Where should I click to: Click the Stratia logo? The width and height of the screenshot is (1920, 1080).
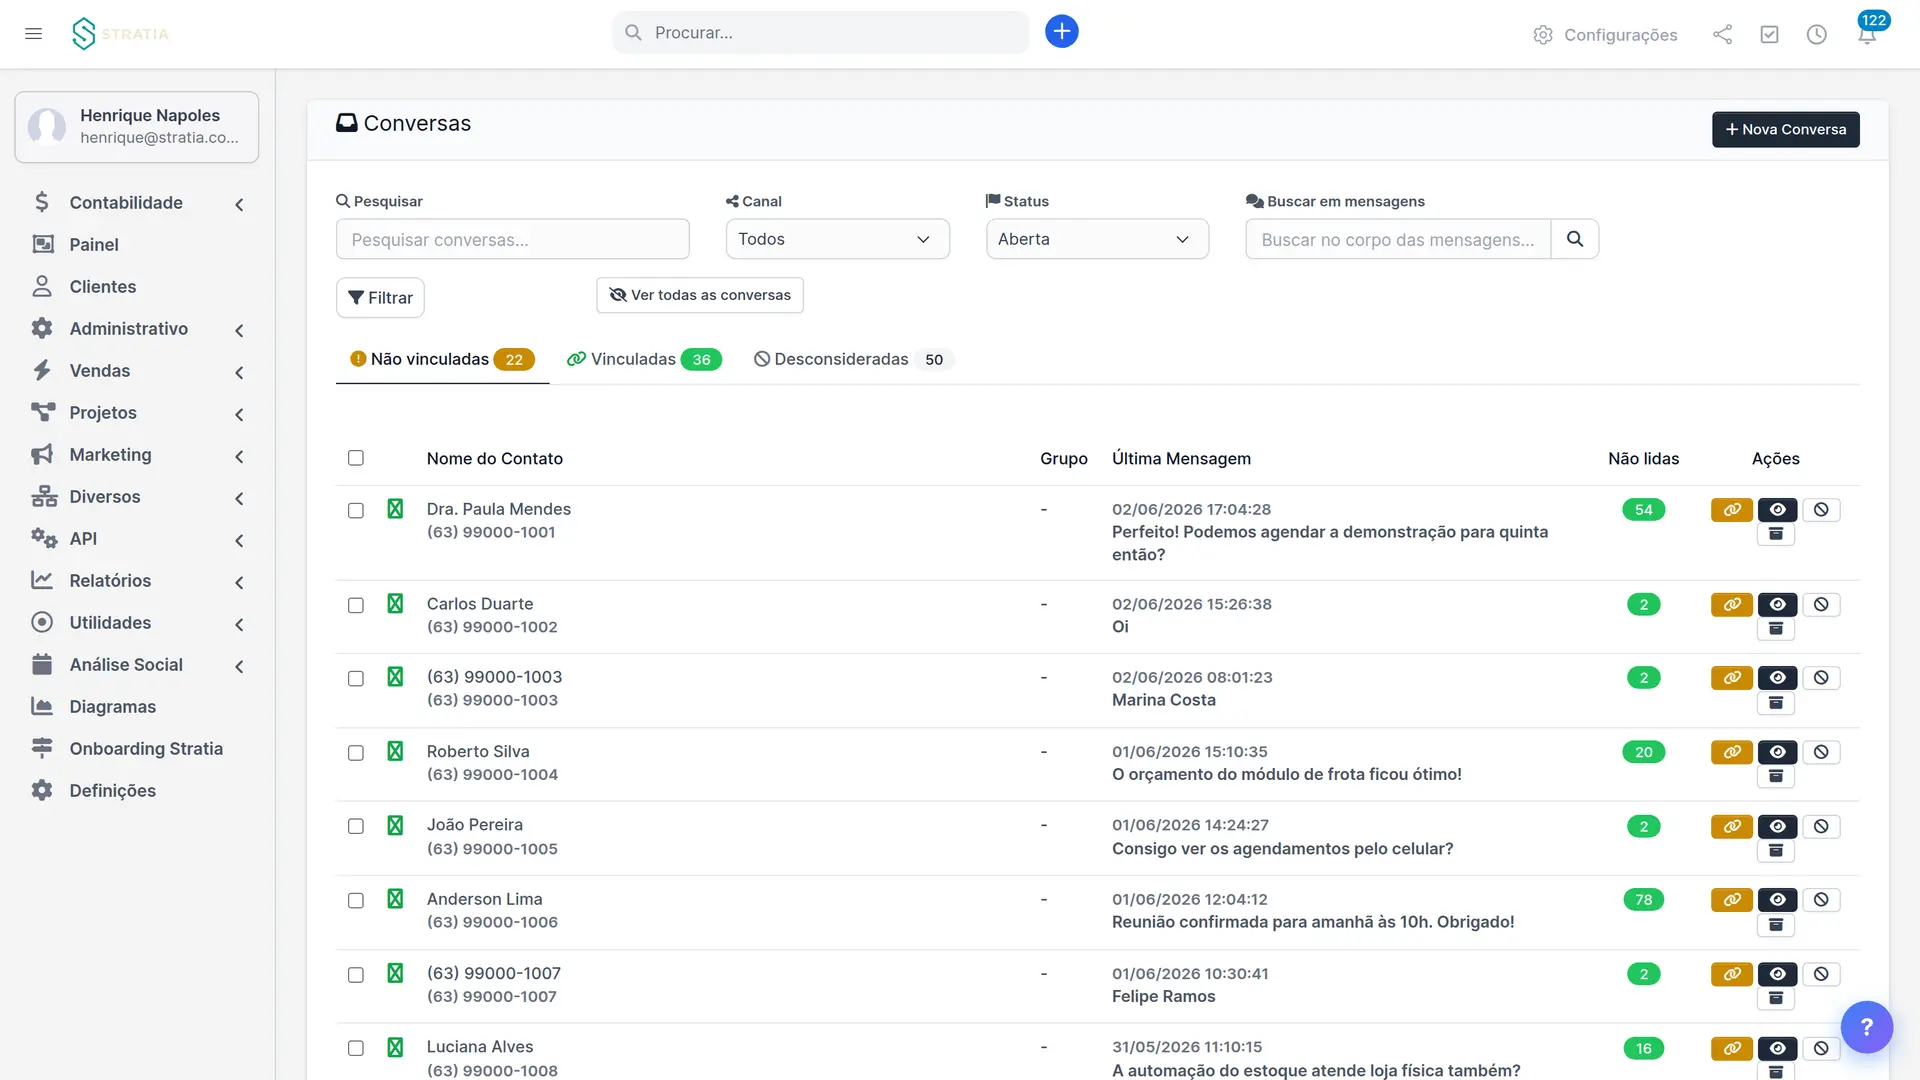click(120, 34)
